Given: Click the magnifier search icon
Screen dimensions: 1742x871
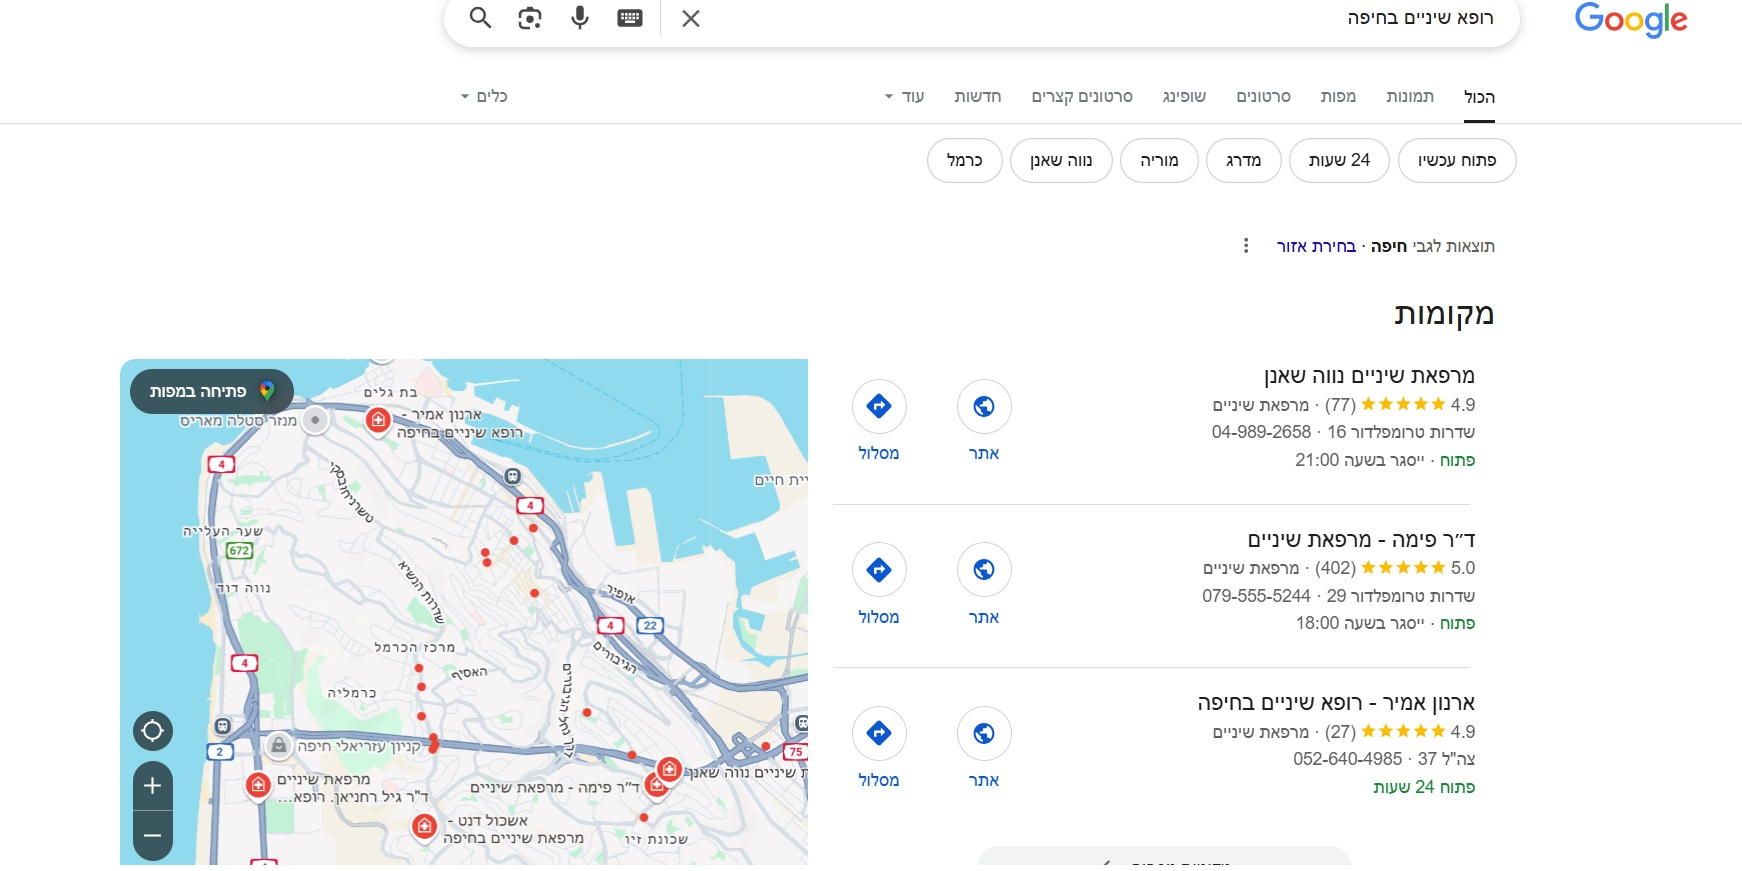Looking at the screenshot, I should (481, 18).
